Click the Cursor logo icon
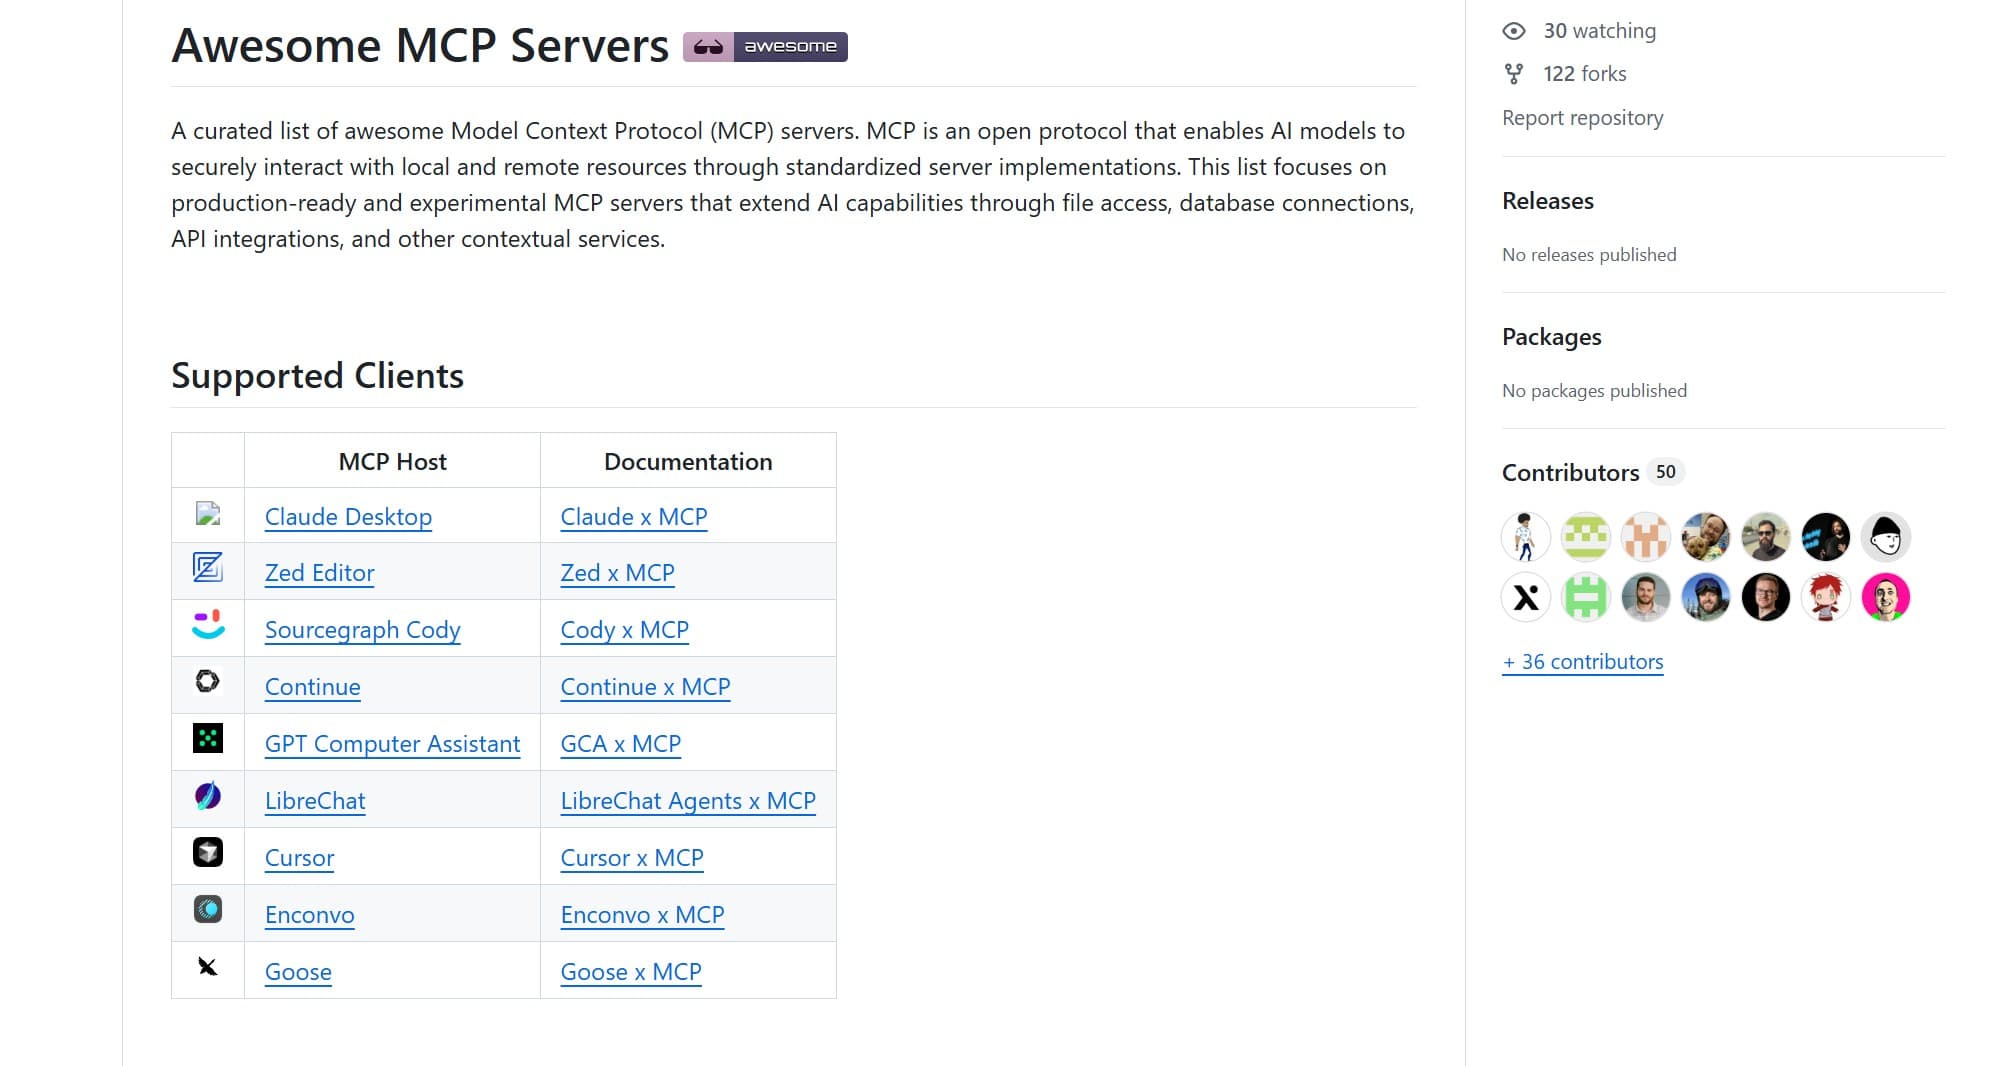 pyautogui.click(x=208, y=852)
